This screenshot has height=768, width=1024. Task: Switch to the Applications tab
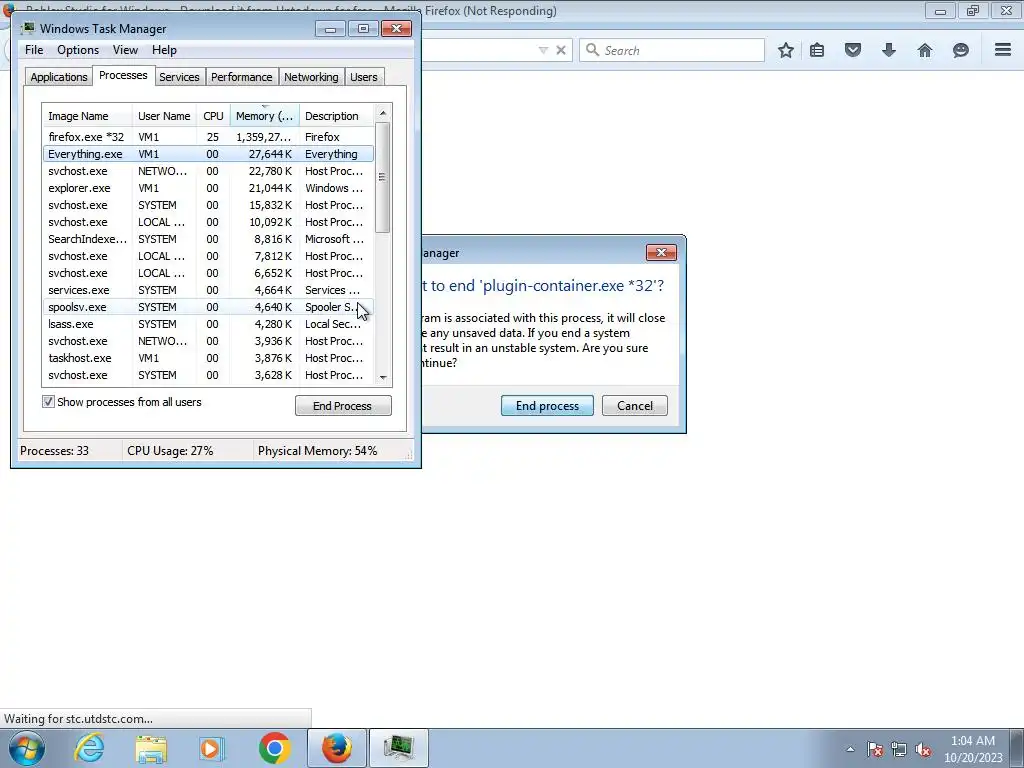coord(59,77)
